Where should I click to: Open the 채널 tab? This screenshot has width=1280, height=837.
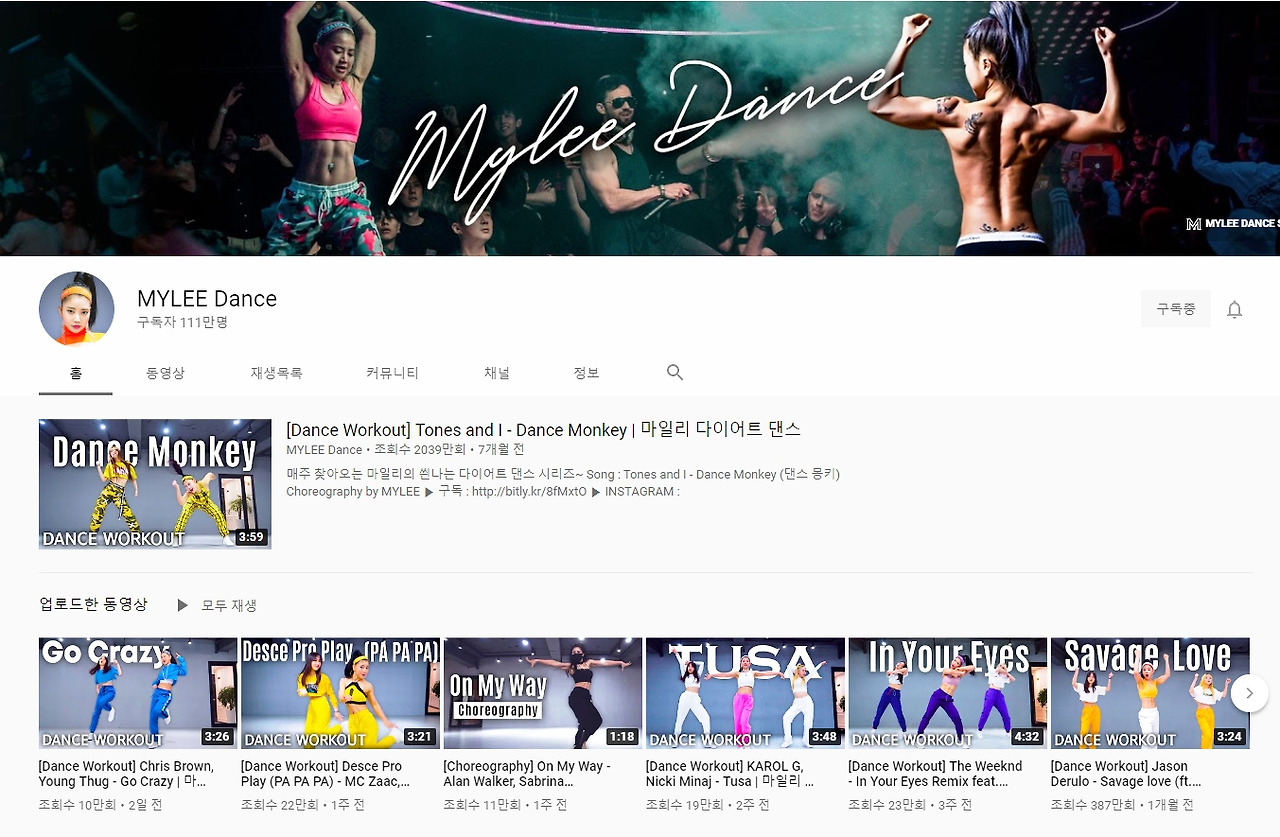pyautogui.click(x=497, y=373)
